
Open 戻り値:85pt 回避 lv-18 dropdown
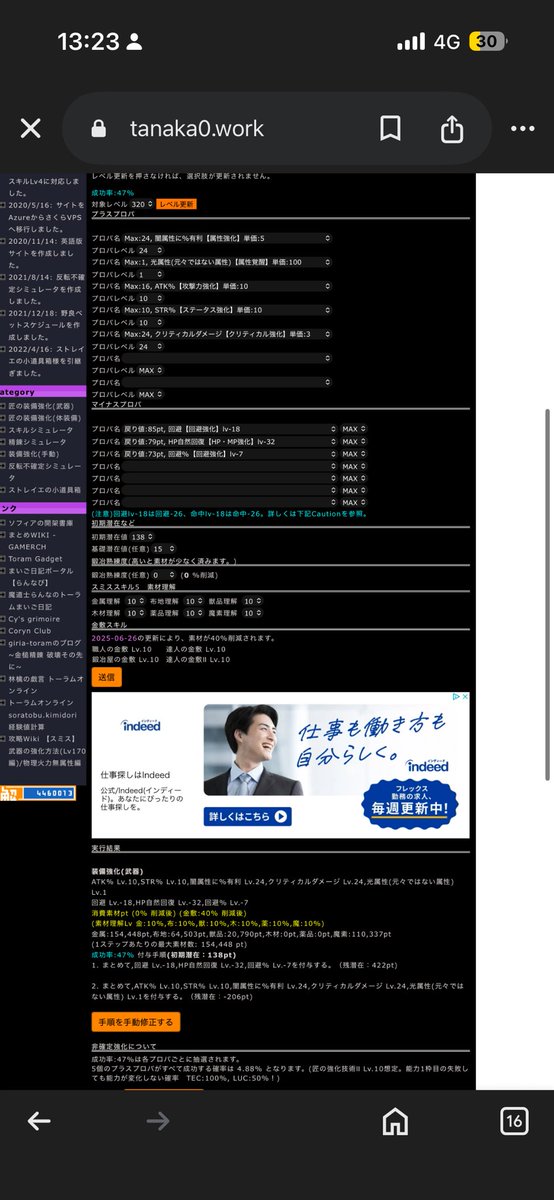coord(229,429)
